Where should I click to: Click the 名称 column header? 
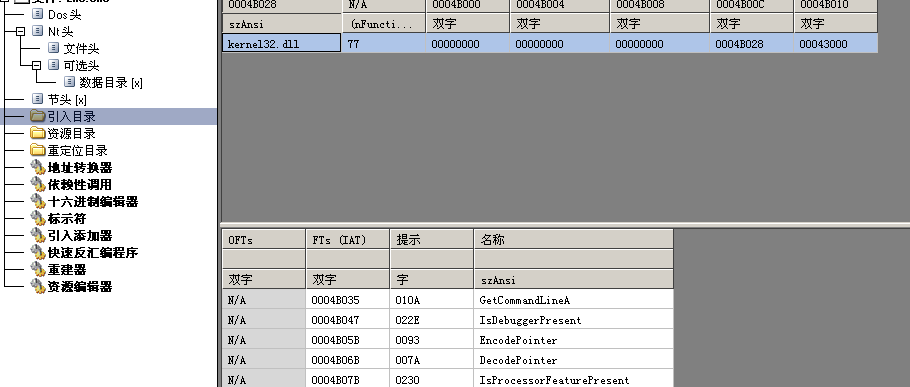click(573, 239)
